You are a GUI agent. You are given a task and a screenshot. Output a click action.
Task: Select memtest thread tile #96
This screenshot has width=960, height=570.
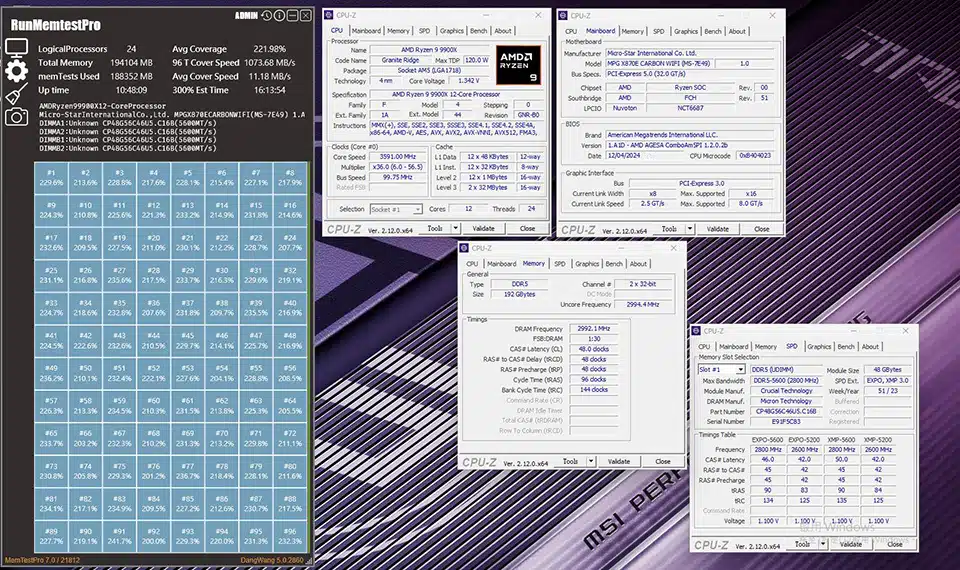coord(290,536)
